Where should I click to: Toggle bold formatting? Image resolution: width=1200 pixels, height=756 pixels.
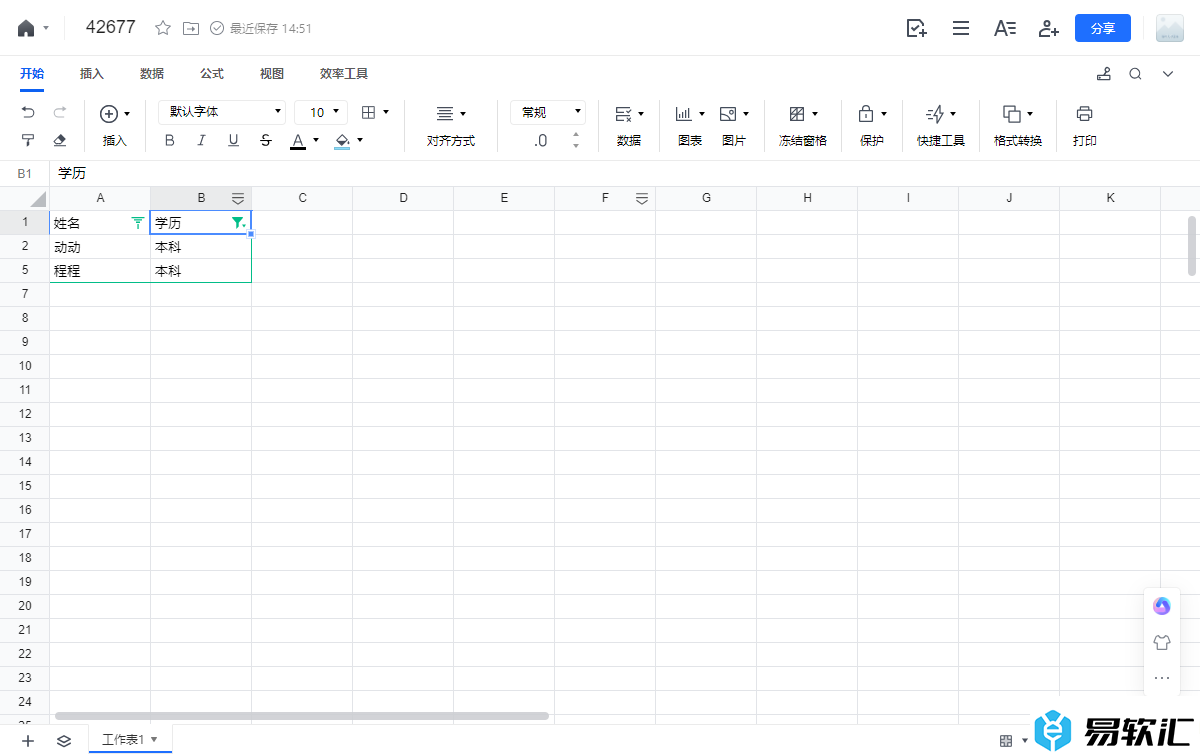169,141
